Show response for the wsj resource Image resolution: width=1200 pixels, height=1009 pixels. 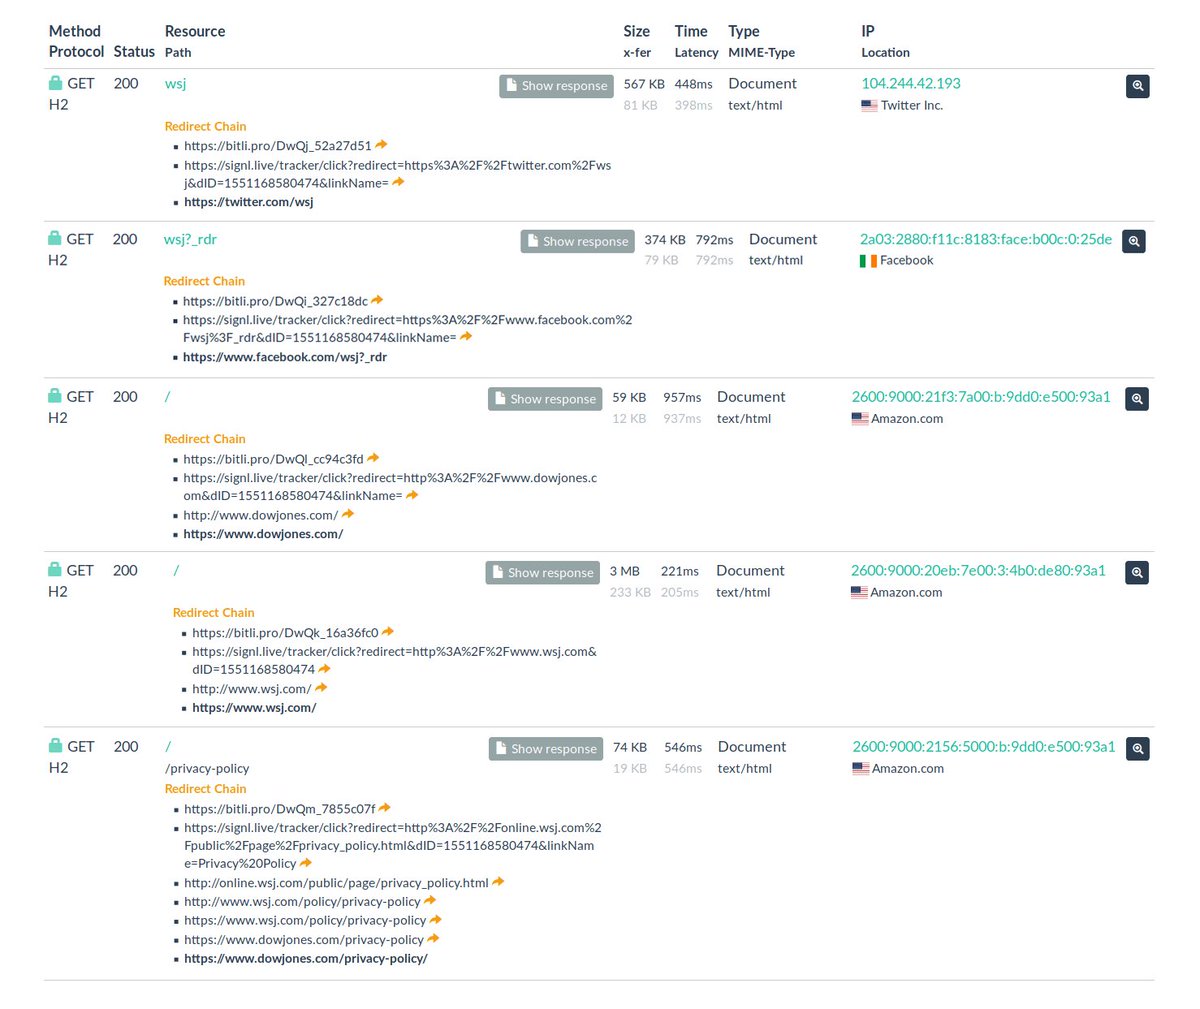tap(556, 86)
